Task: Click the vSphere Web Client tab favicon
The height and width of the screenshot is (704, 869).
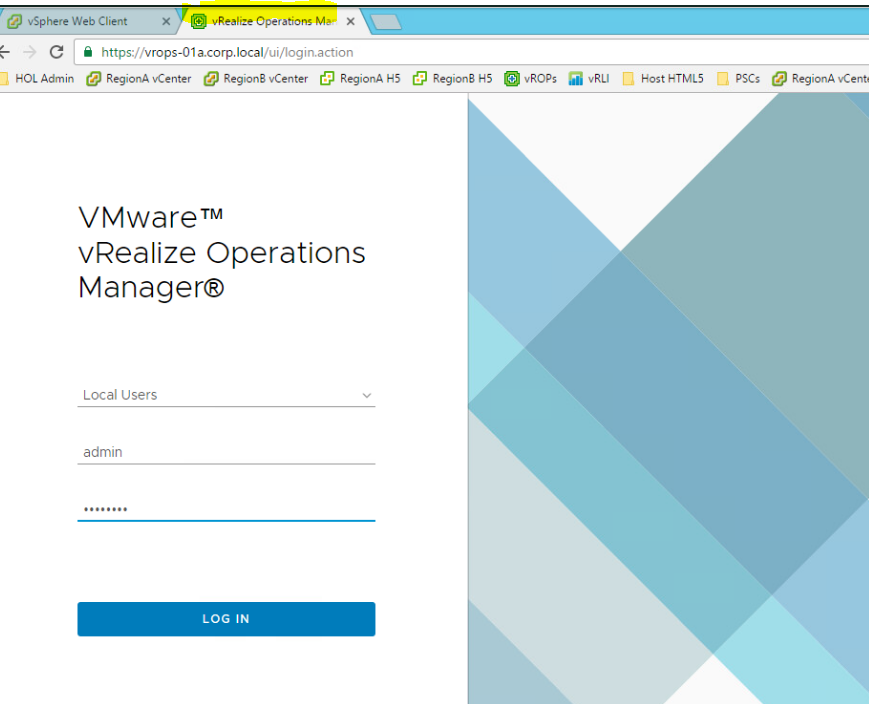Action: (14, 21)
